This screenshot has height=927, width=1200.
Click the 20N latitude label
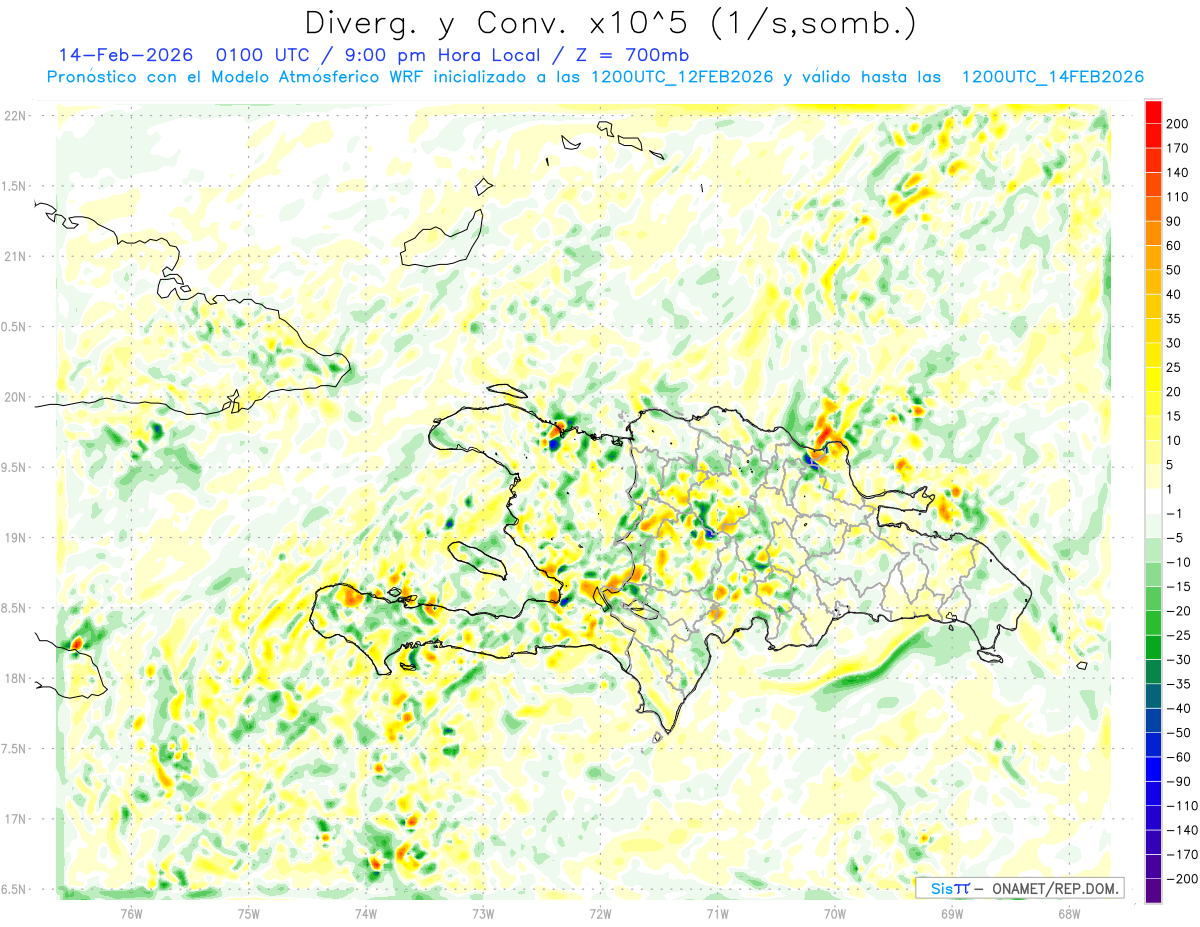(16, 397)
